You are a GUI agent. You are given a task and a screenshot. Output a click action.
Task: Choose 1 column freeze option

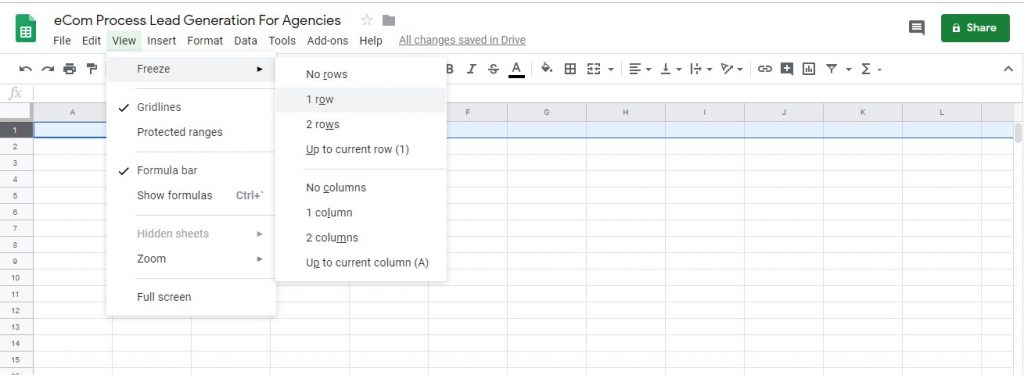click(361, 212)
